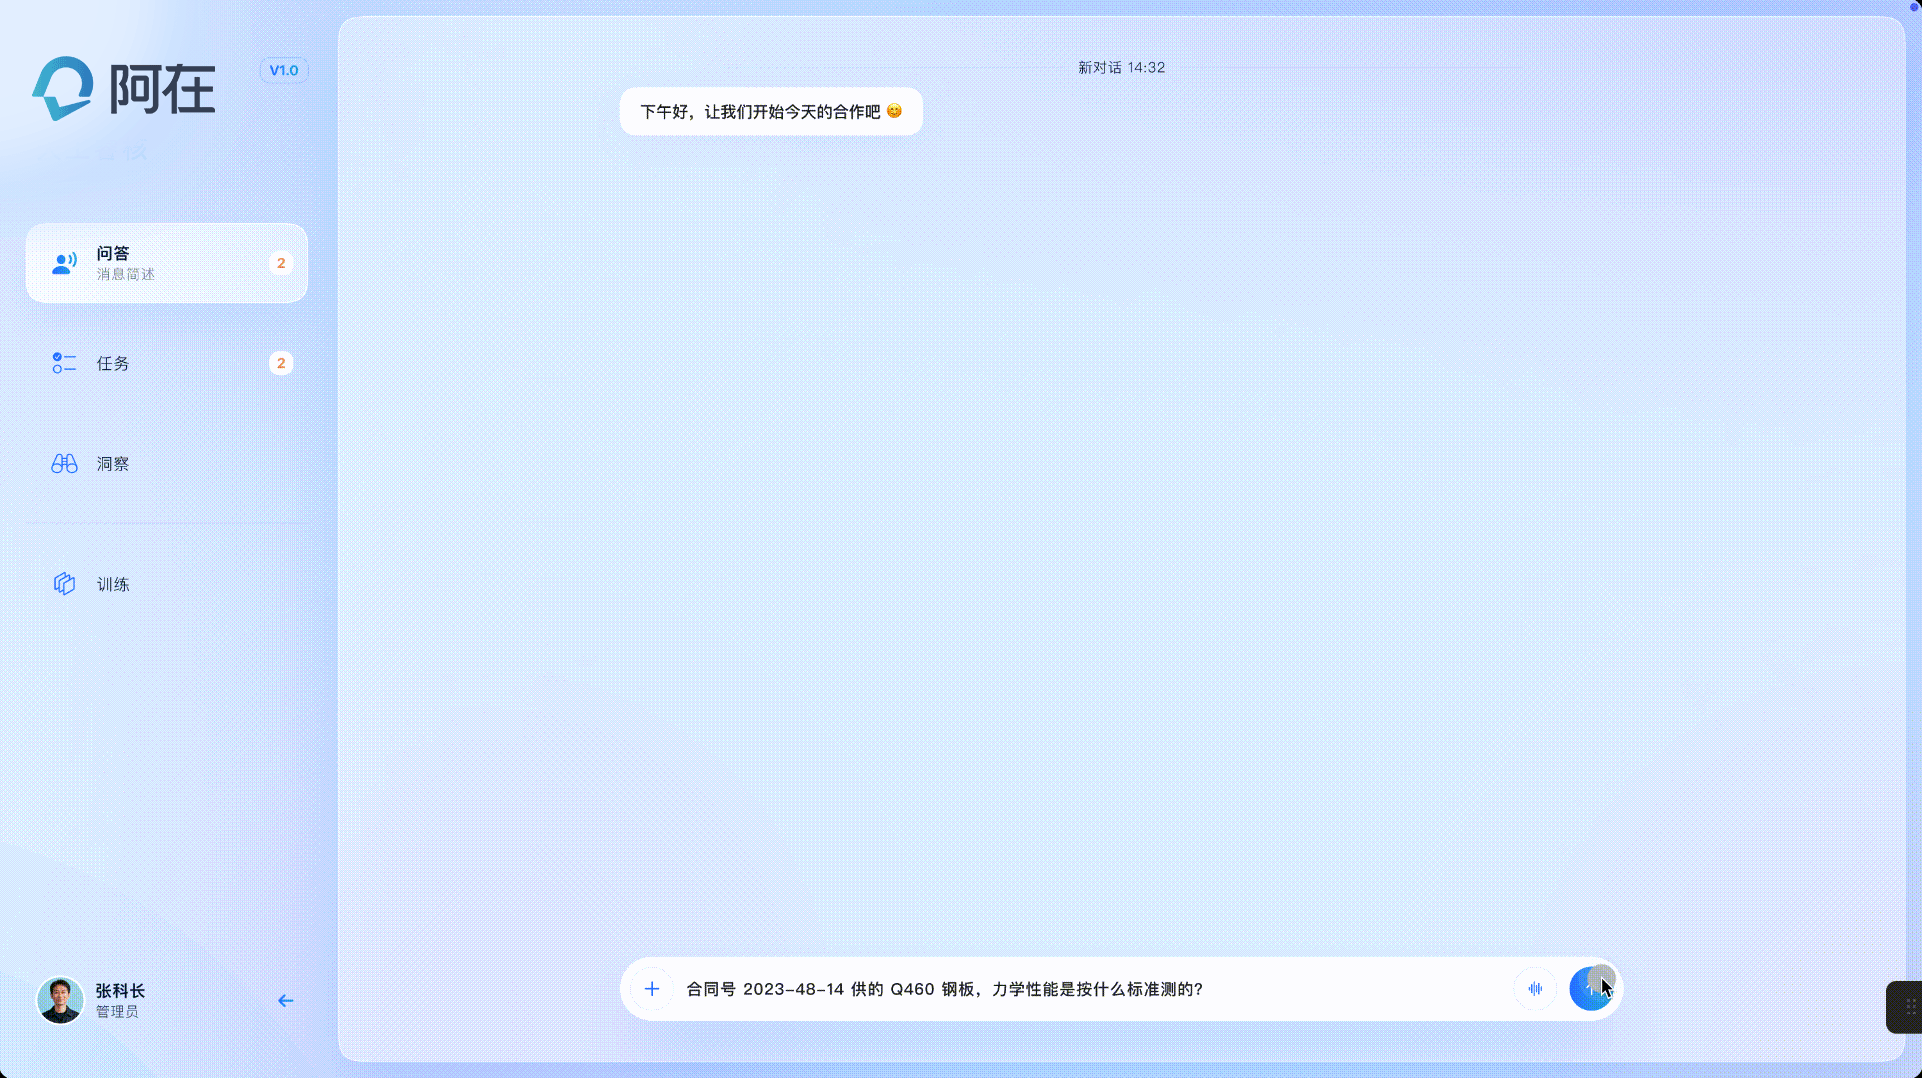The width and height of the screenshot is (1922, 1078).
Task: Send the message with blue send button
Action: [1590, 989]
